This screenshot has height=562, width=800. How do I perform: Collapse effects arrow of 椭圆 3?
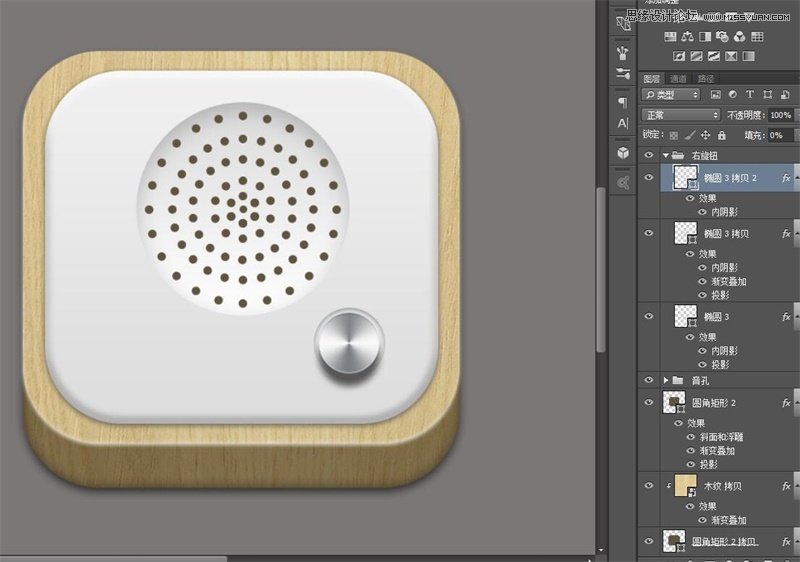(x=795, y=317)
